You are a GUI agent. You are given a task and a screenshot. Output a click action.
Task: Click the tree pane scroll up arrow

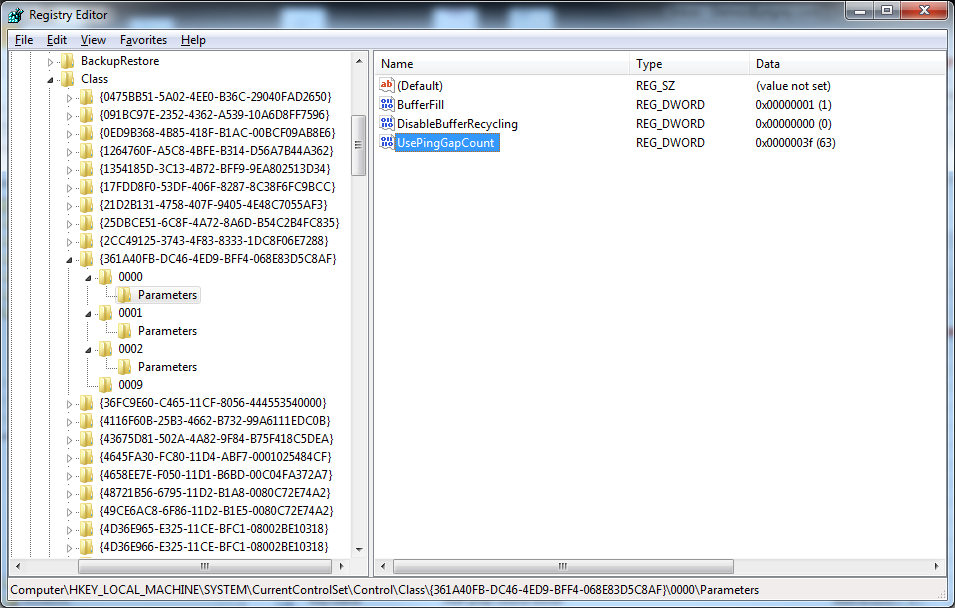(x=359, y=61)
